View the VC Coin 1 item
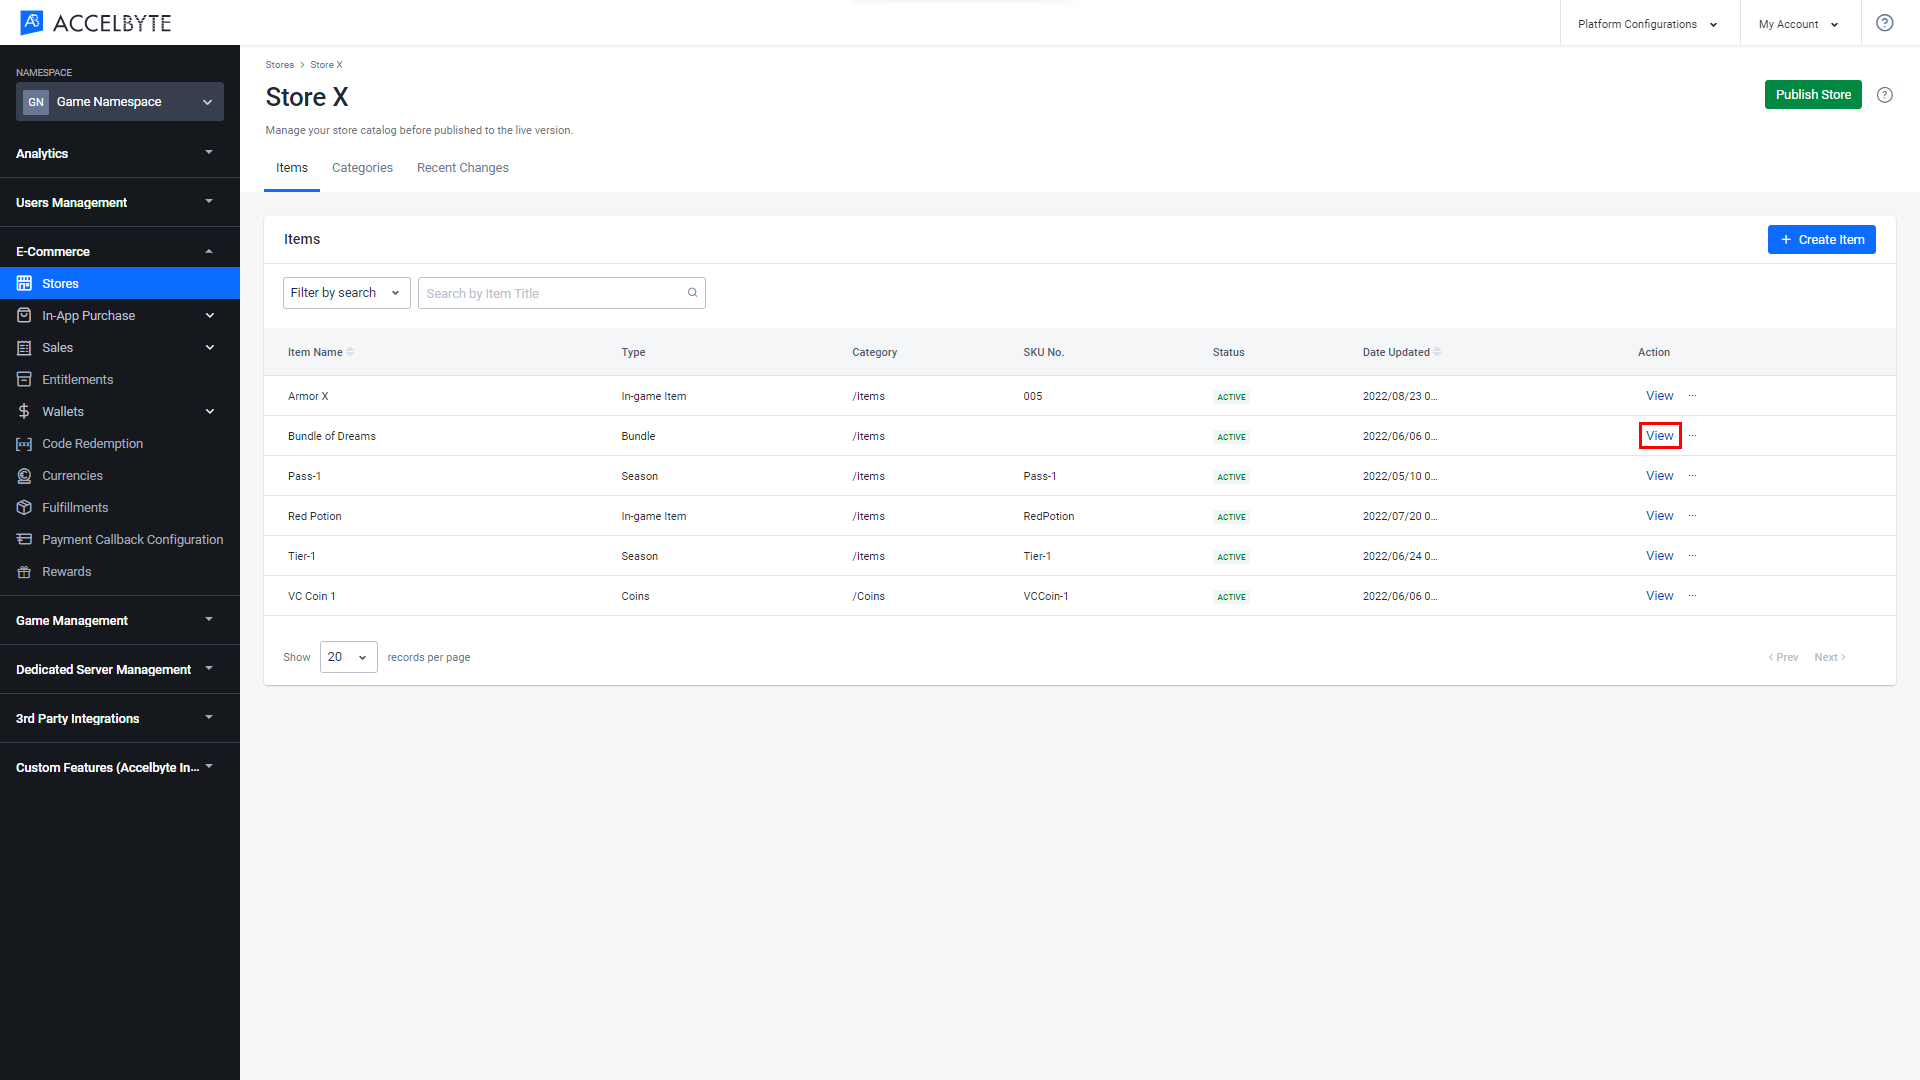Viewport: 1920px width, 1080px height. pyautogui.click(x=1660, y=596)
